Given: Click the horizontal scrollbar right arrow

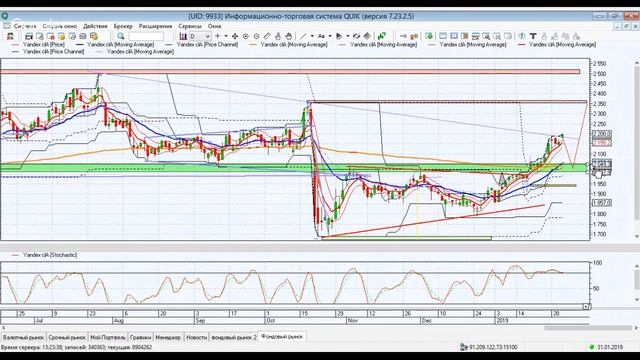Looking at the screenshot, I should [x=636, y=328].
